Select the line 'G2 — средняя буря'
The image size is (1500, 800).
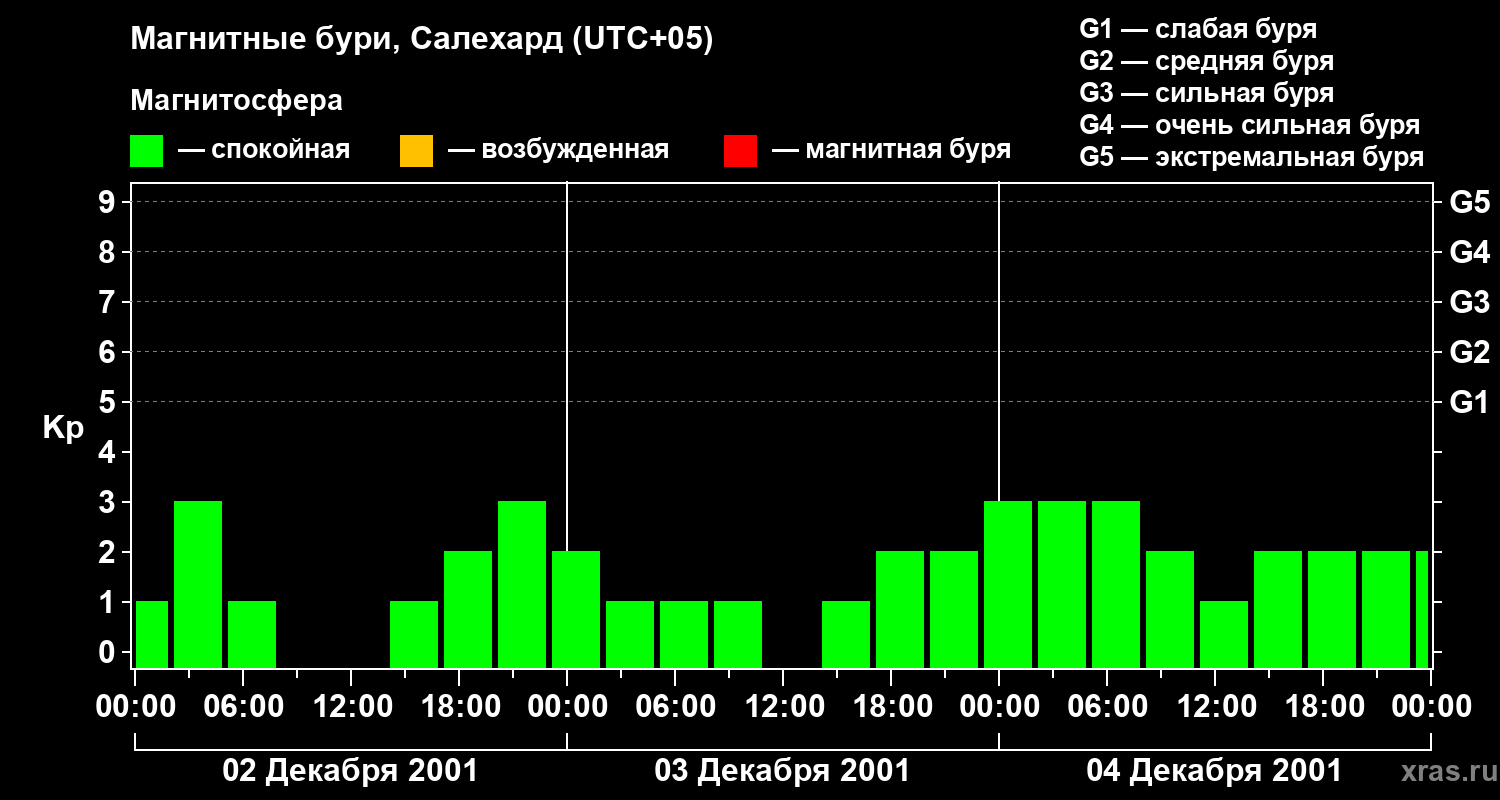pos(1206,61)
